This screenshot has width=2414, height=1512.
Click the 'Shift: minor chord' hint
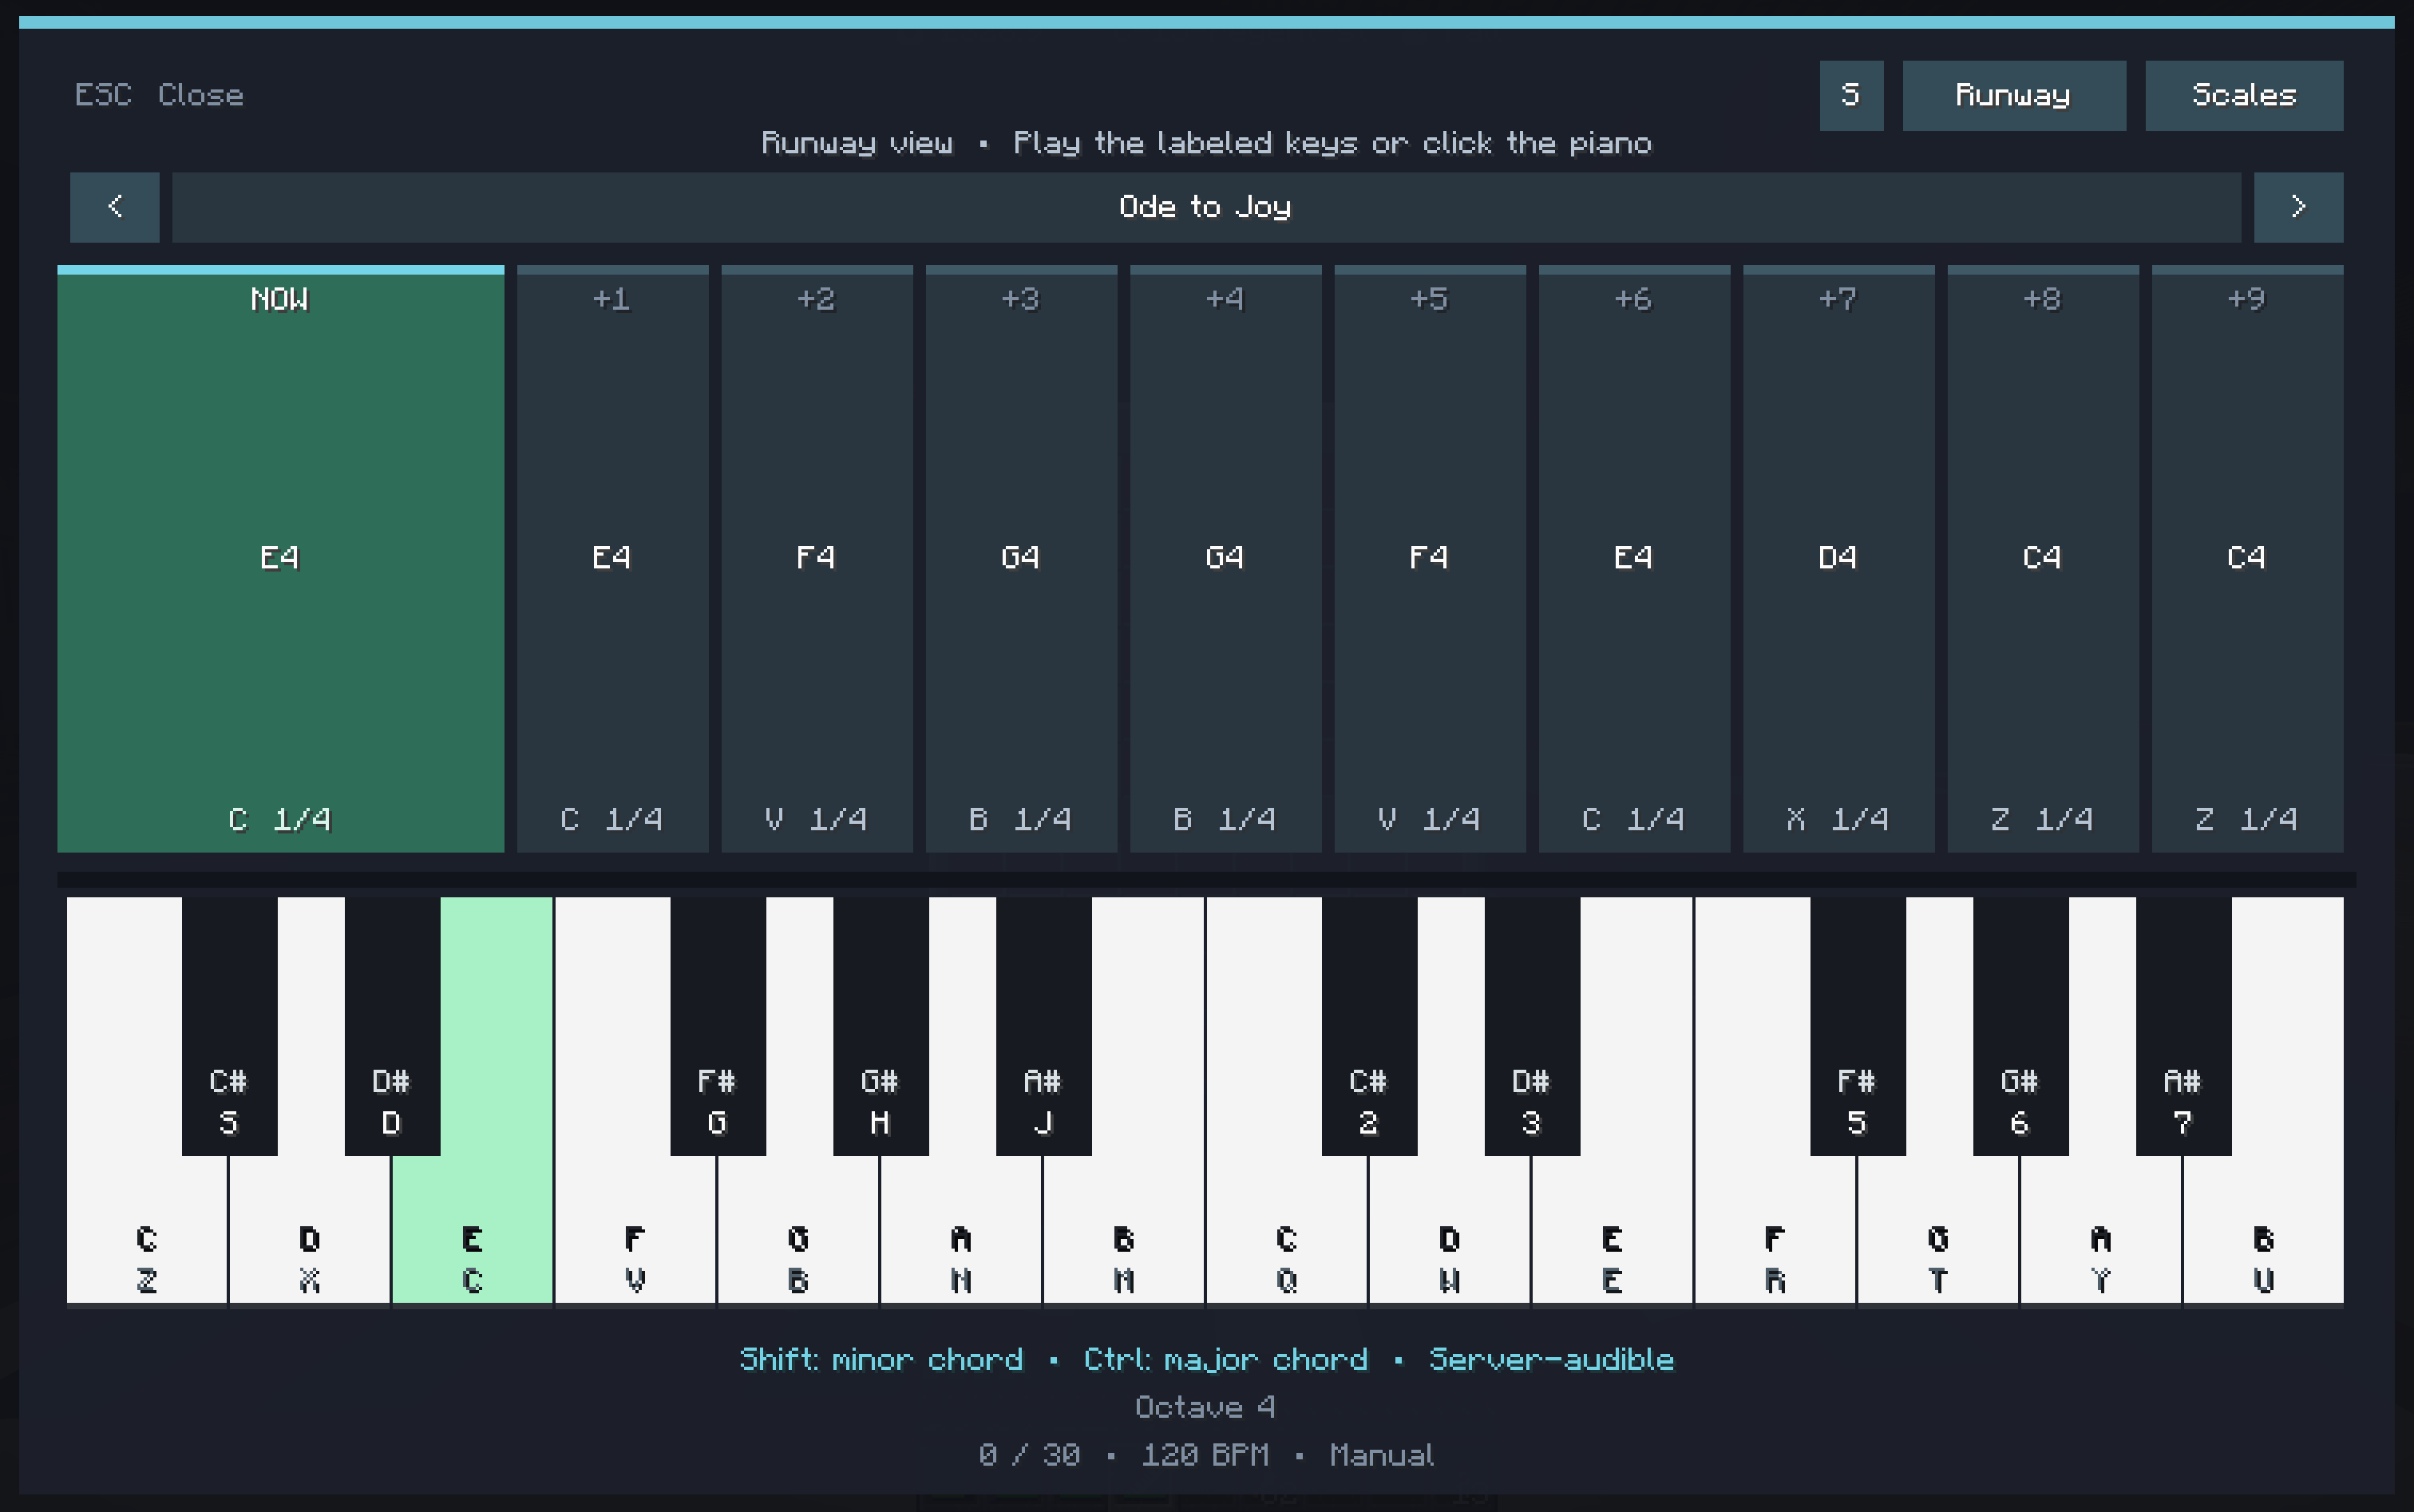881,1360
